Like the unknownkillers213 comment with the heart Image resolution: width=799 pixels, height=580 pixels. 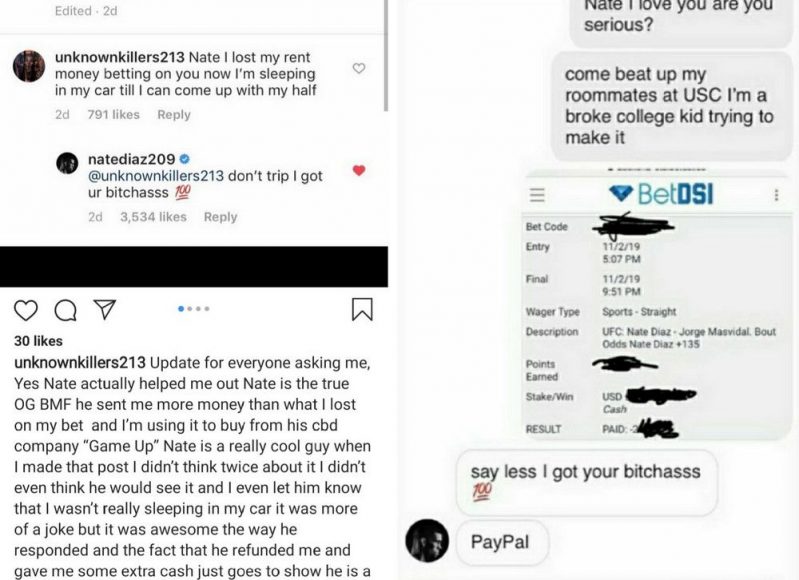click(x=359, y=68)
